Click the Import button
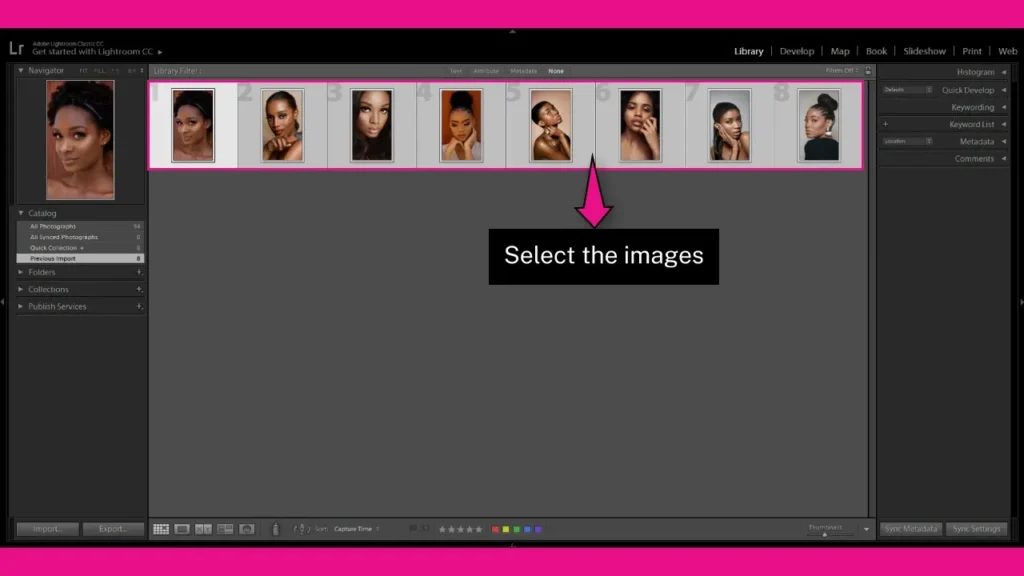The height and width of the screenshot is (576, 1024). click(47, 529)
